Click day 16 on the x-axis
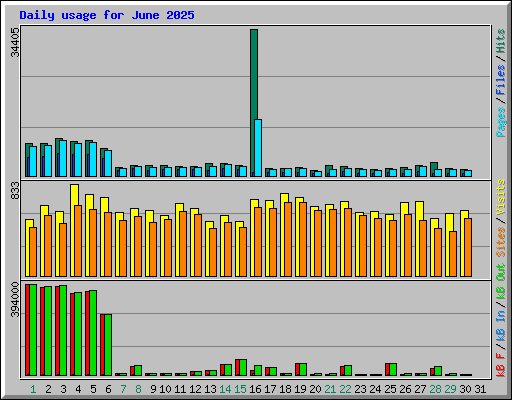This screenshot has width=512, height=400. point(255,389)
